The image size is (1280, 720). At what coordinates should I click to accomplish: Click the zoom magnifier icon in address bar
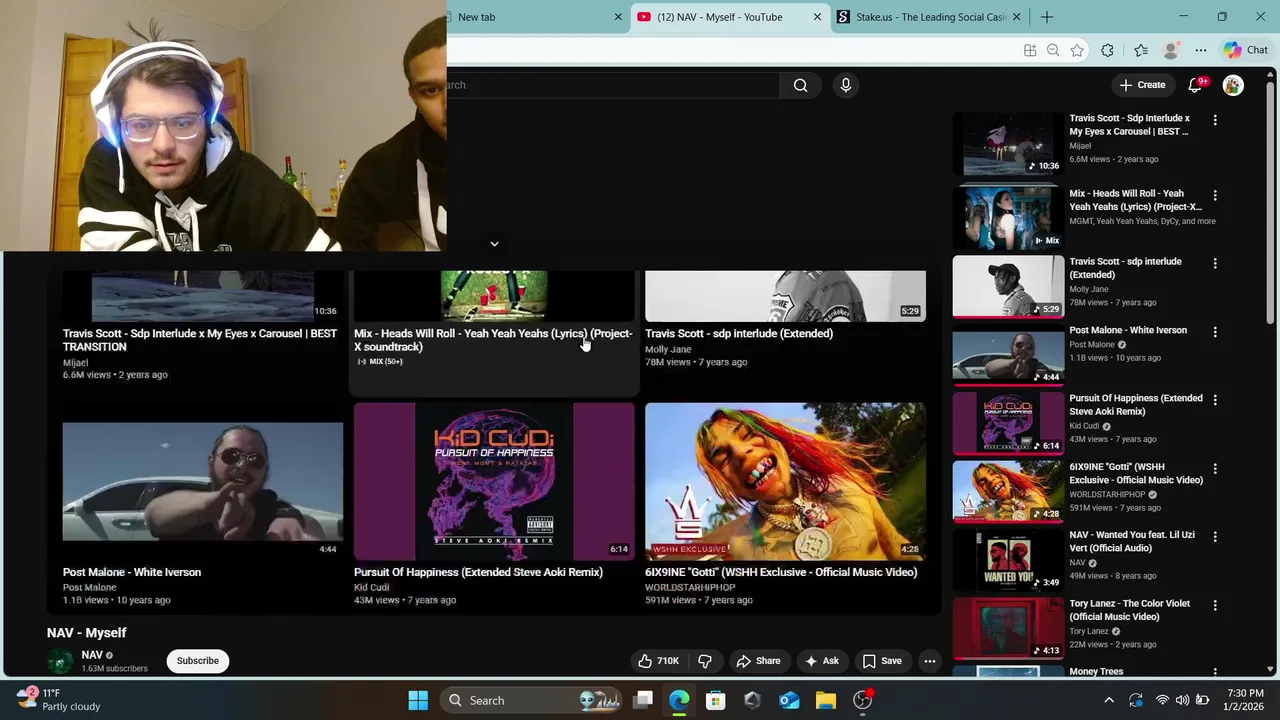[1053, 50]
